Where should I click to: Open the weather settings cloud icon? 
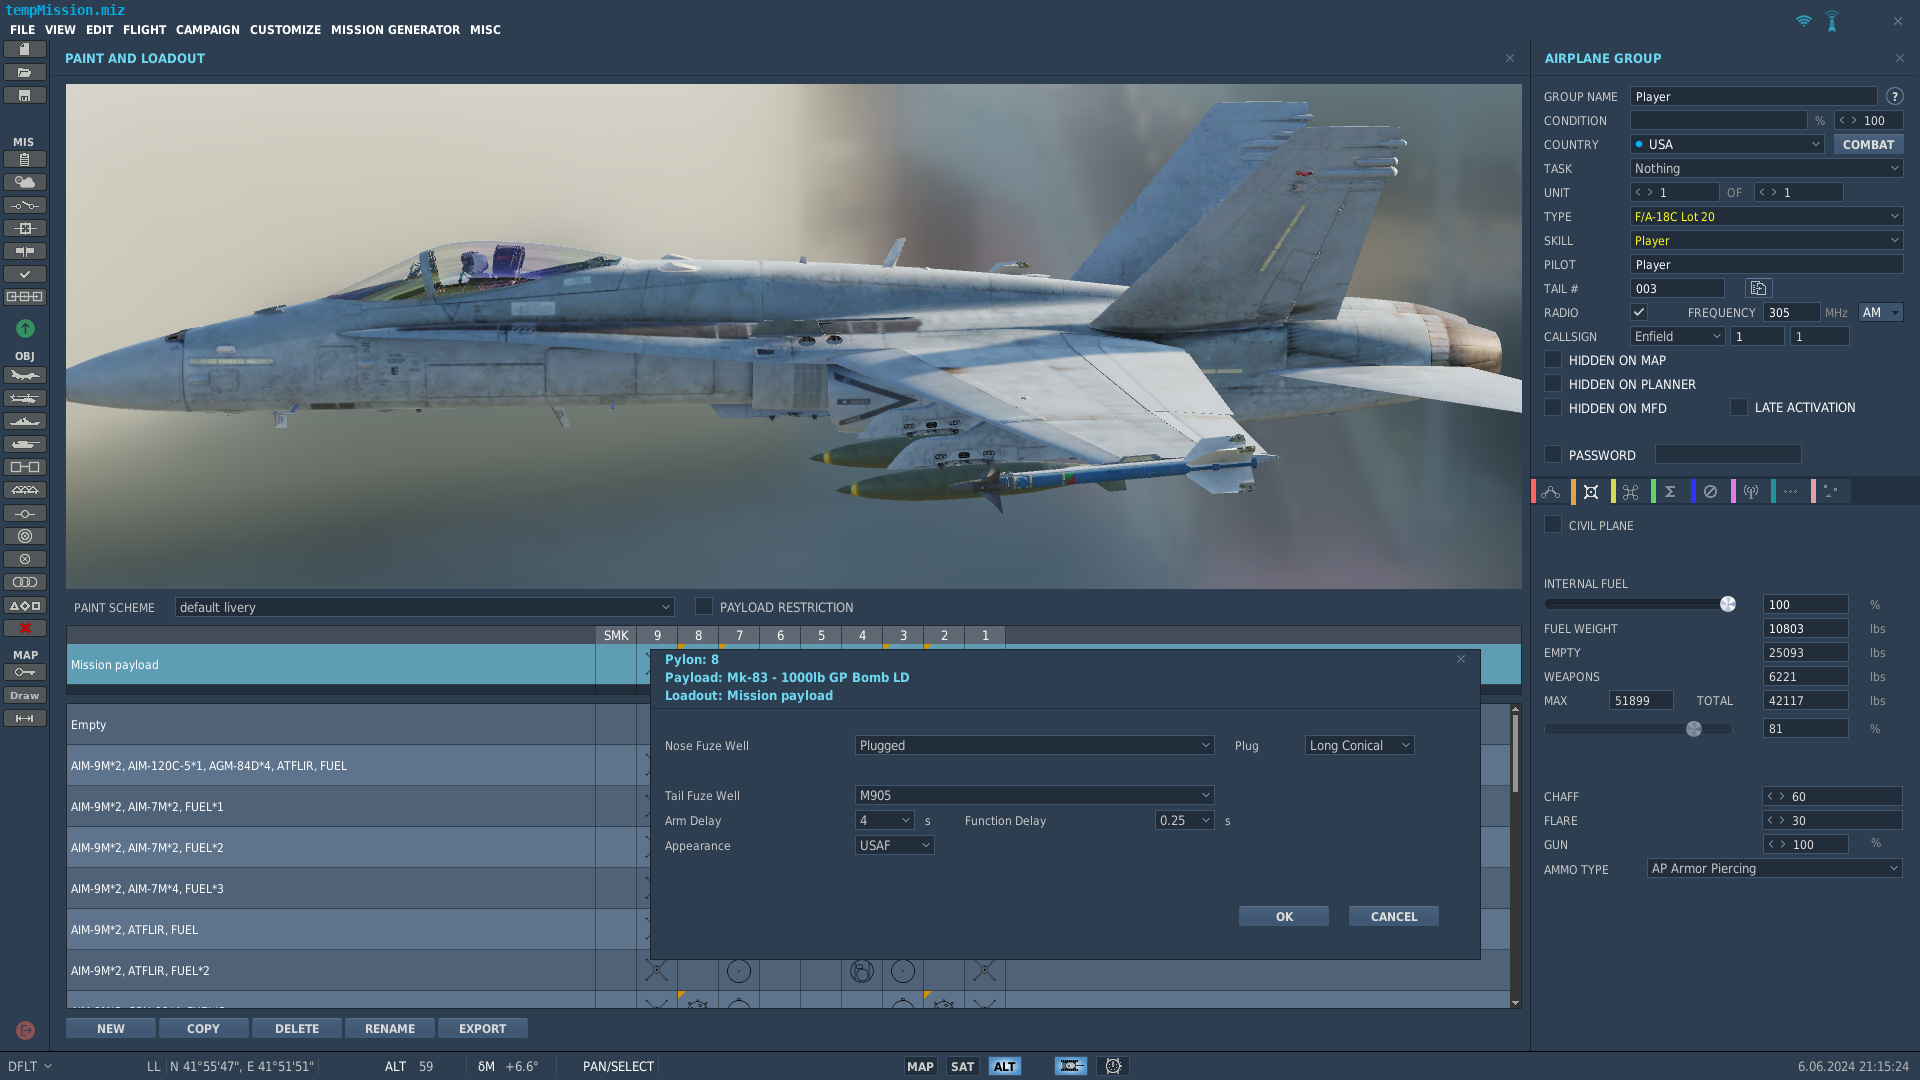25,182
